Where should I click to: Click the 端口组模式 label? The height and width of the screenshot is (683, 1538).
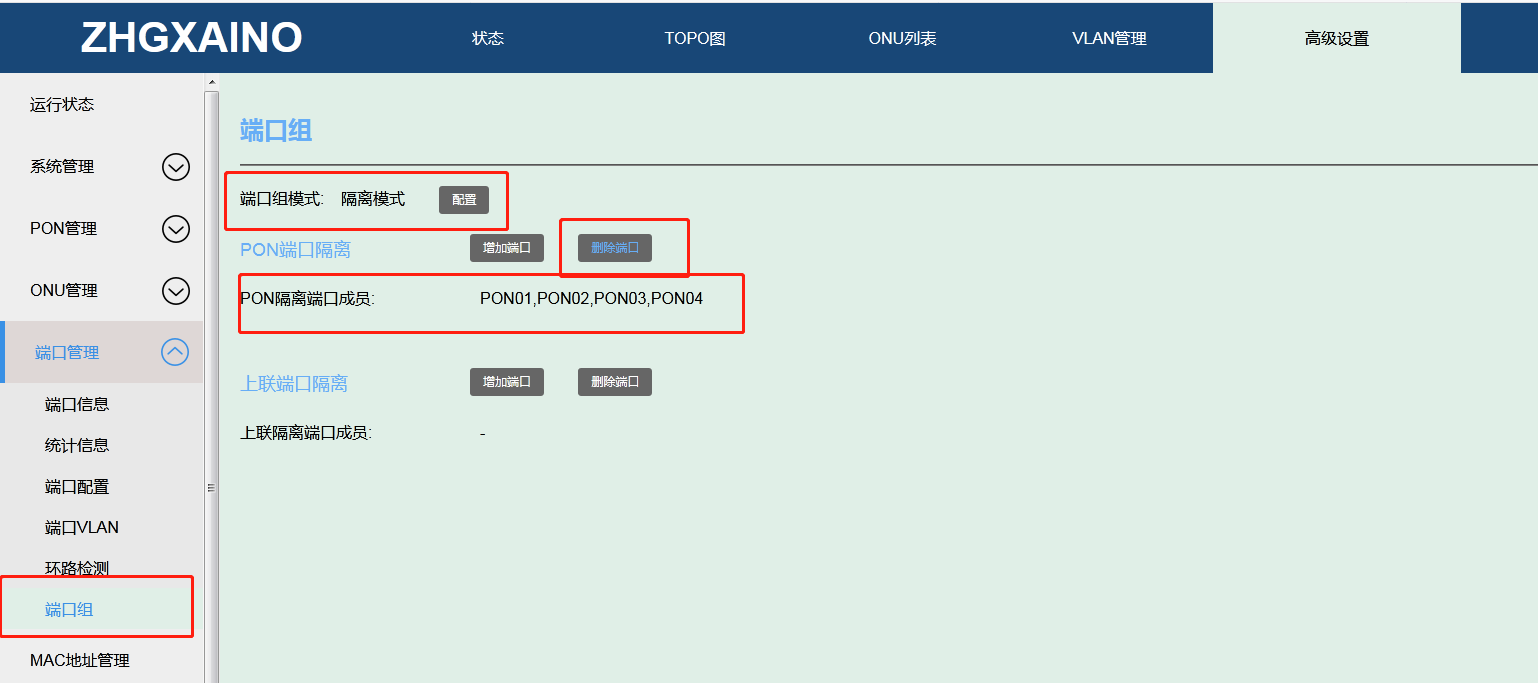point(282,199)
